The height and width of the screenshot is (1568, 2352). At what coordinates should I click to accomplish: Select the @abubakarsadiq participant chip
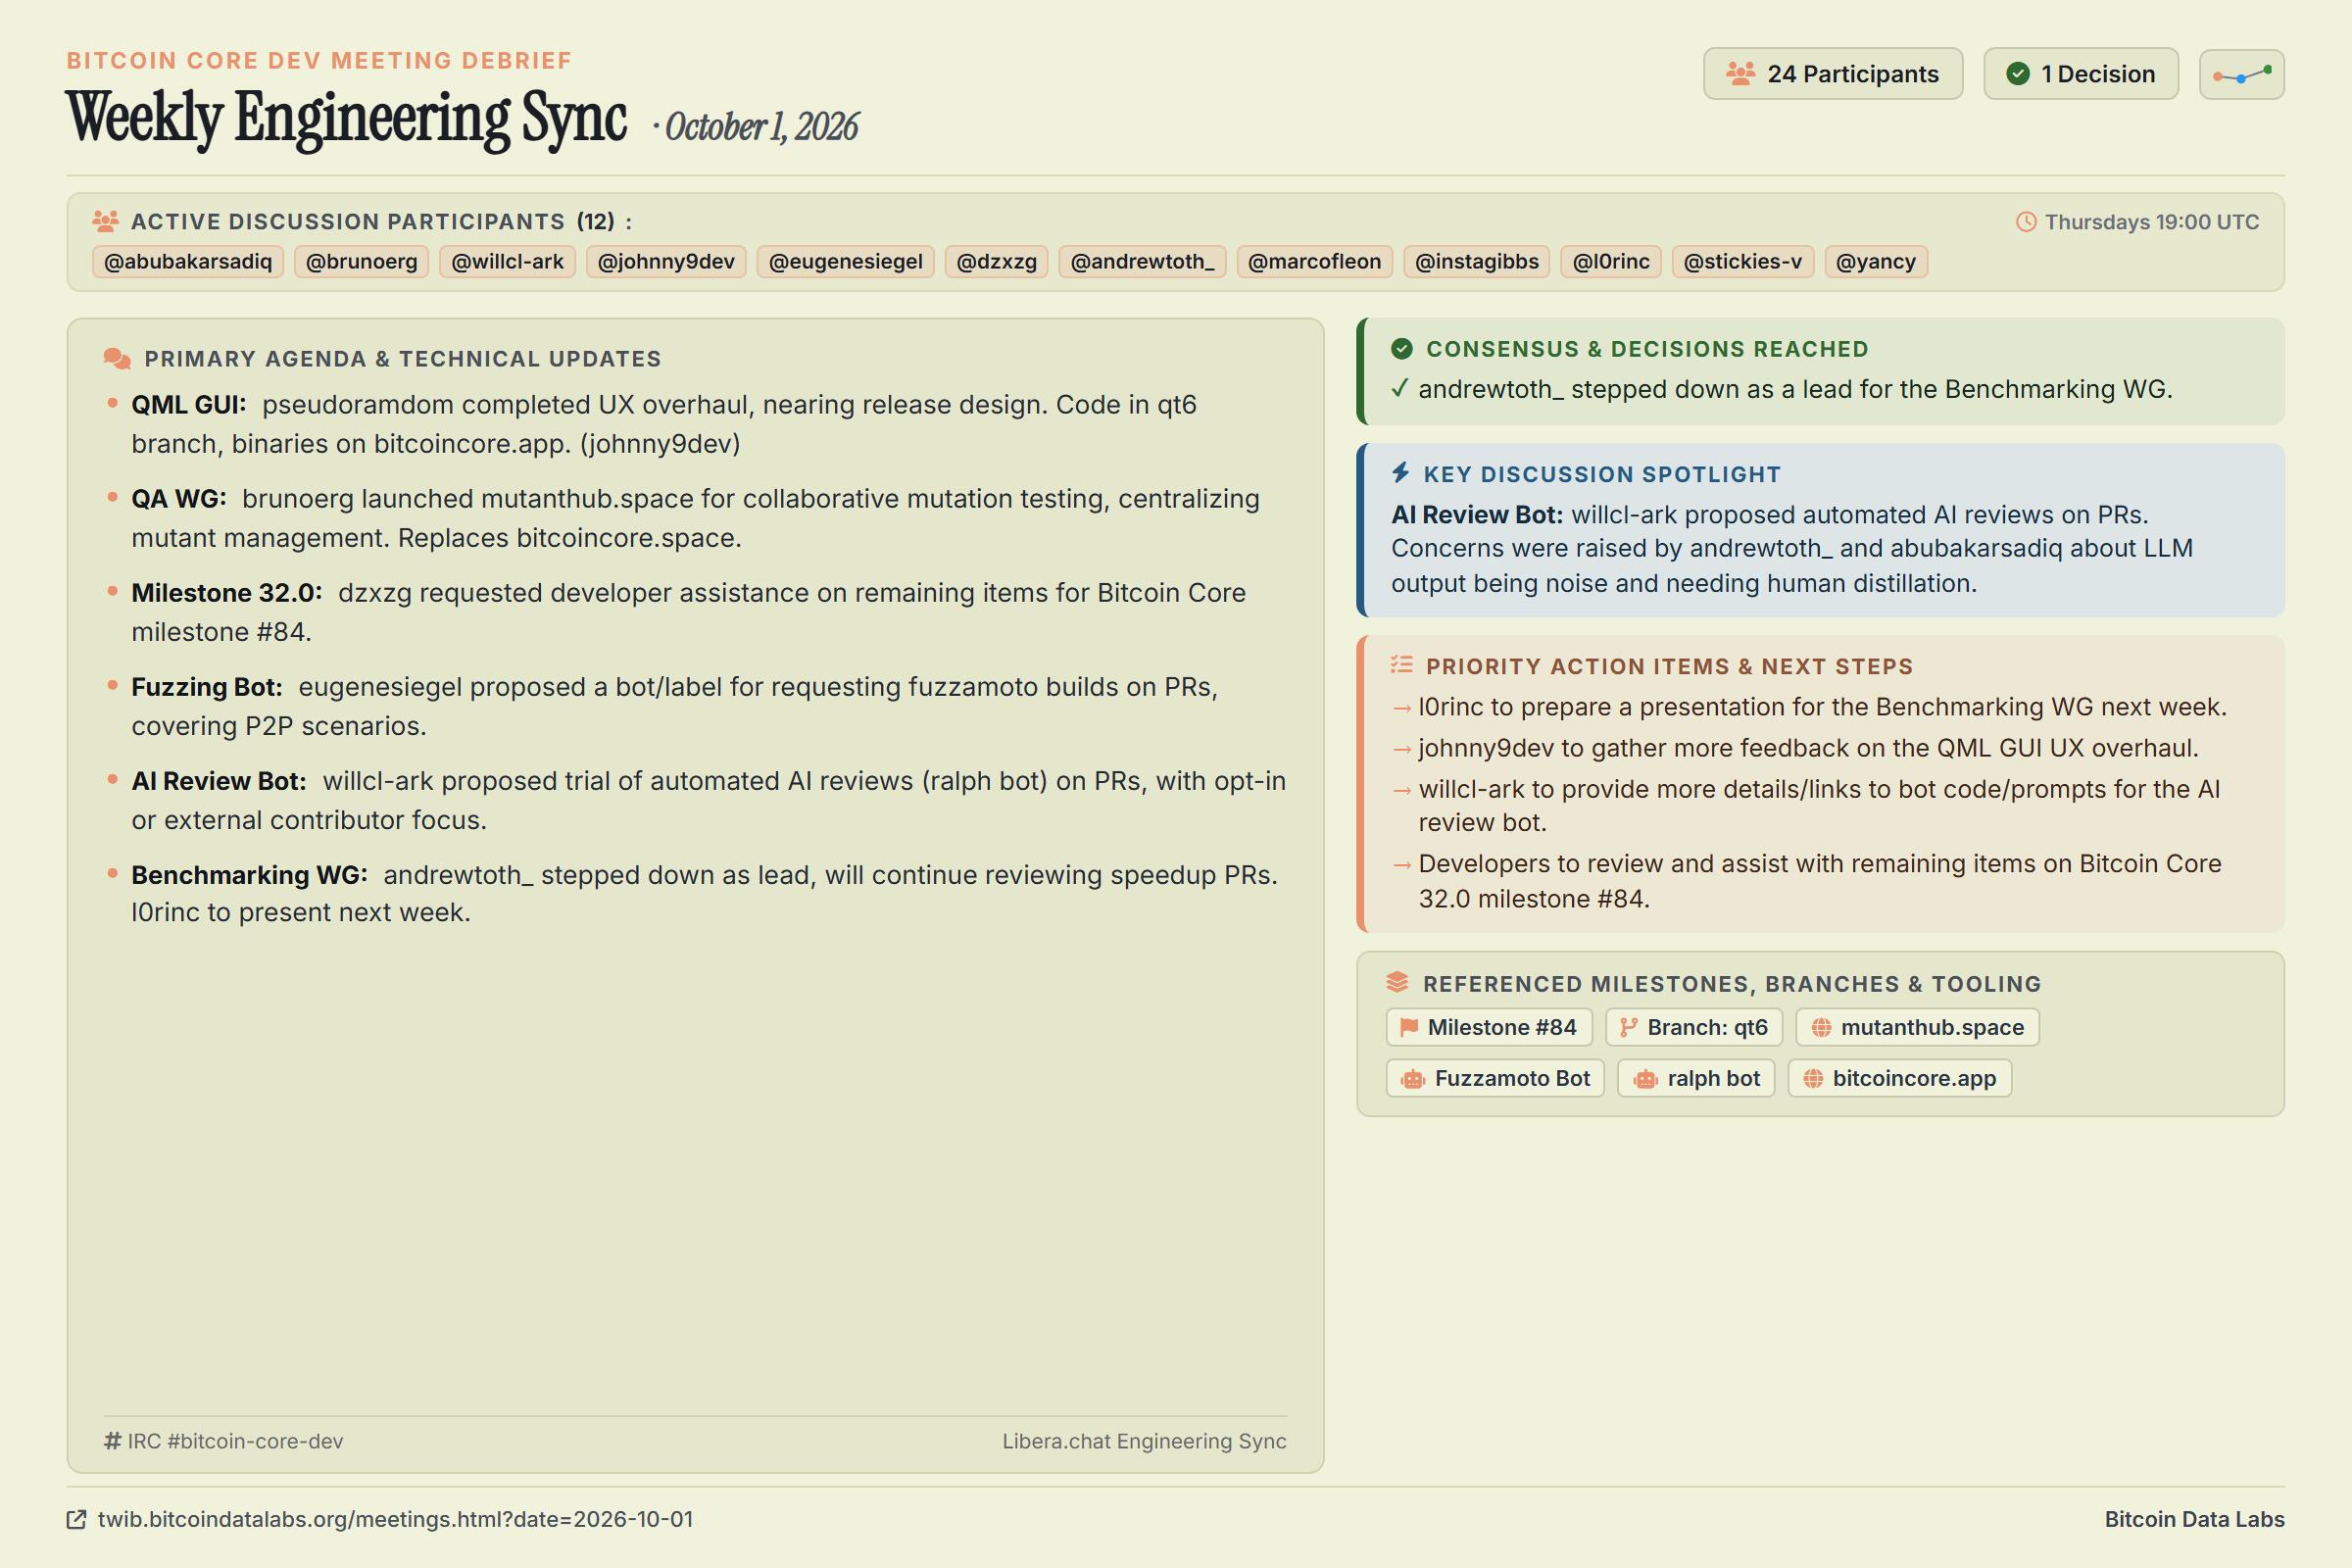(188, 262)
